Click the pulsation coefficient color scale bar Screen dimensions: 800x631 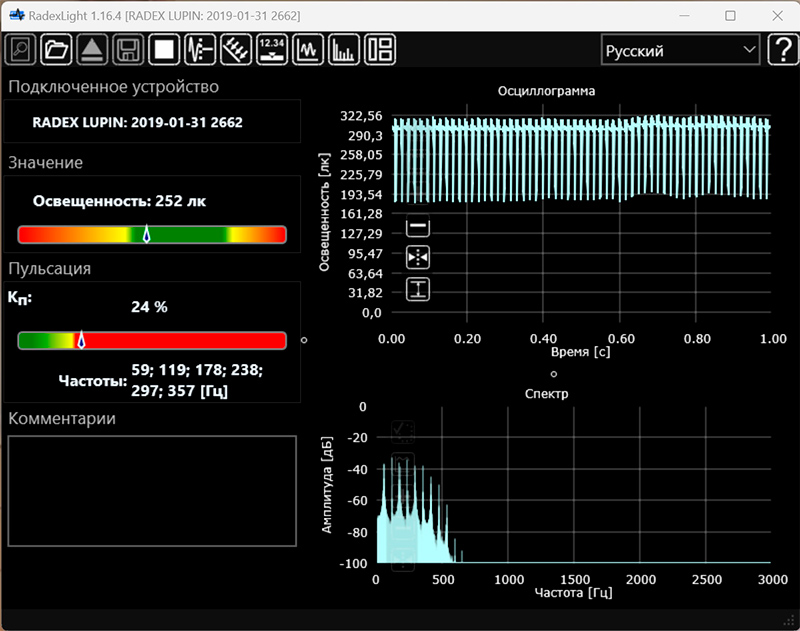click(x=152, y=341)
